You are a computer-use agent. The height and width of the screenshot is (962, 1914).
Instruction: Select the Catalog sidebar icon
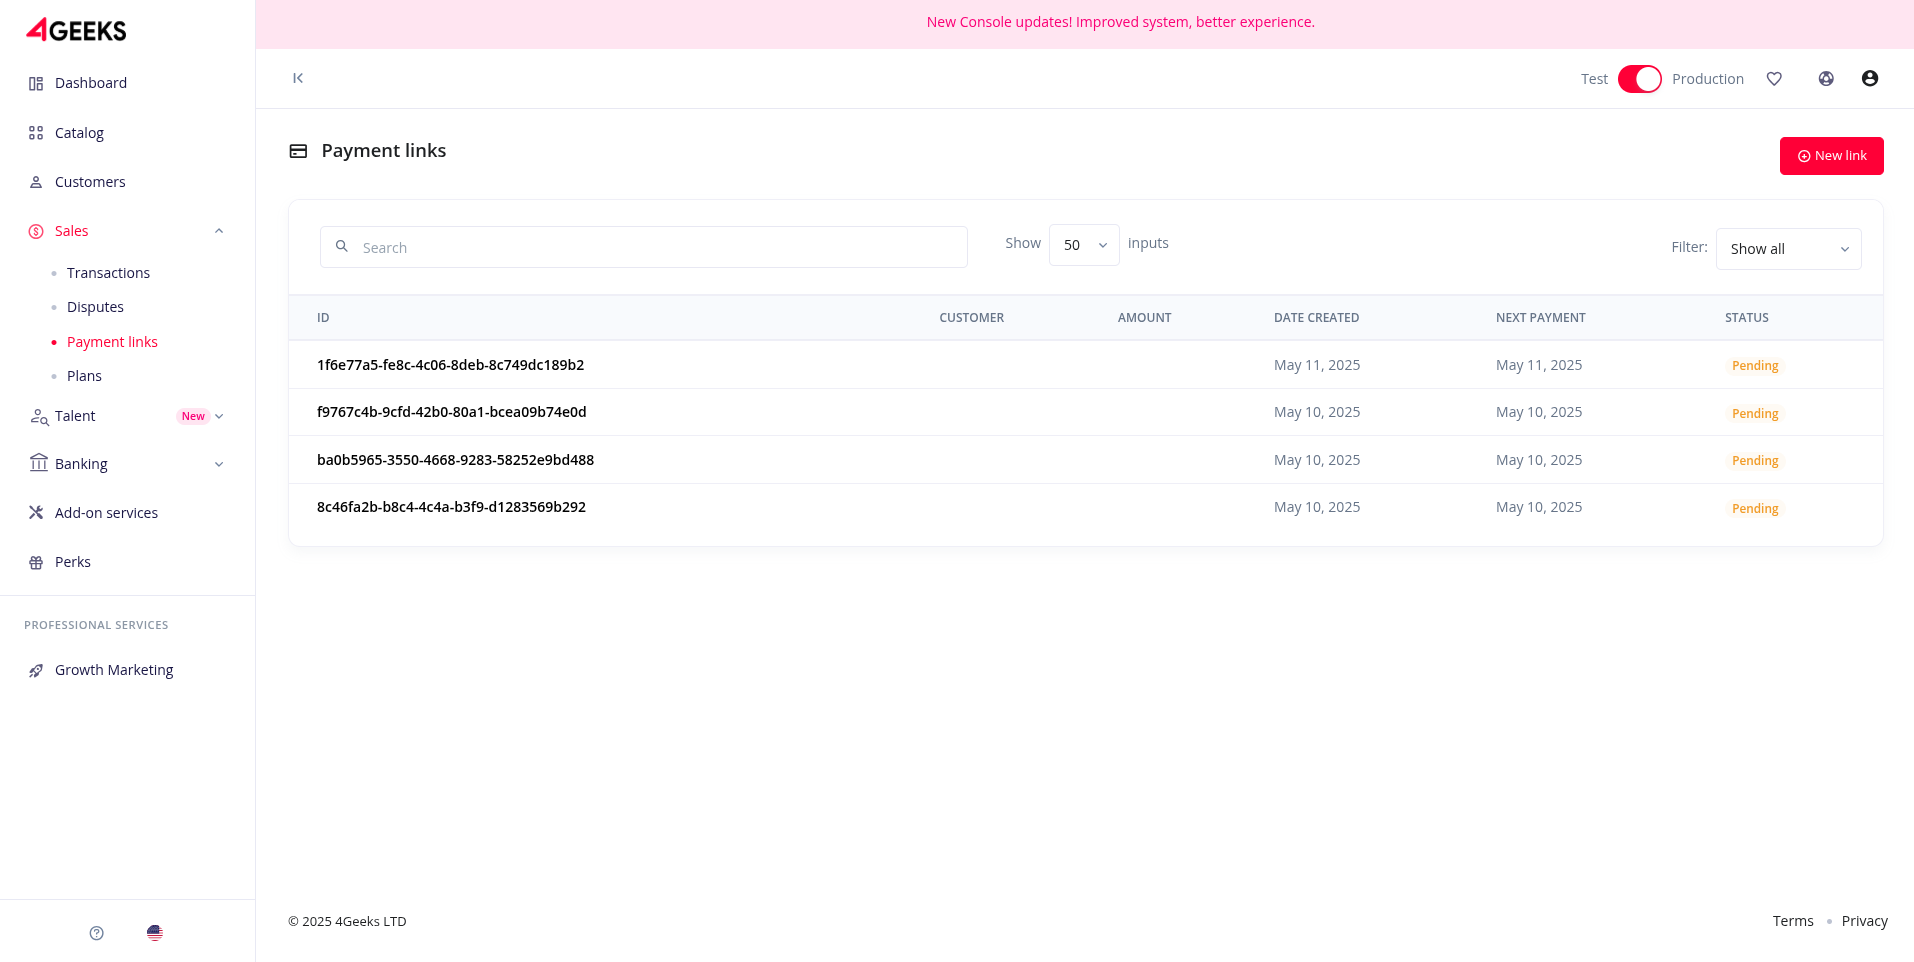[x=36, y=132]
